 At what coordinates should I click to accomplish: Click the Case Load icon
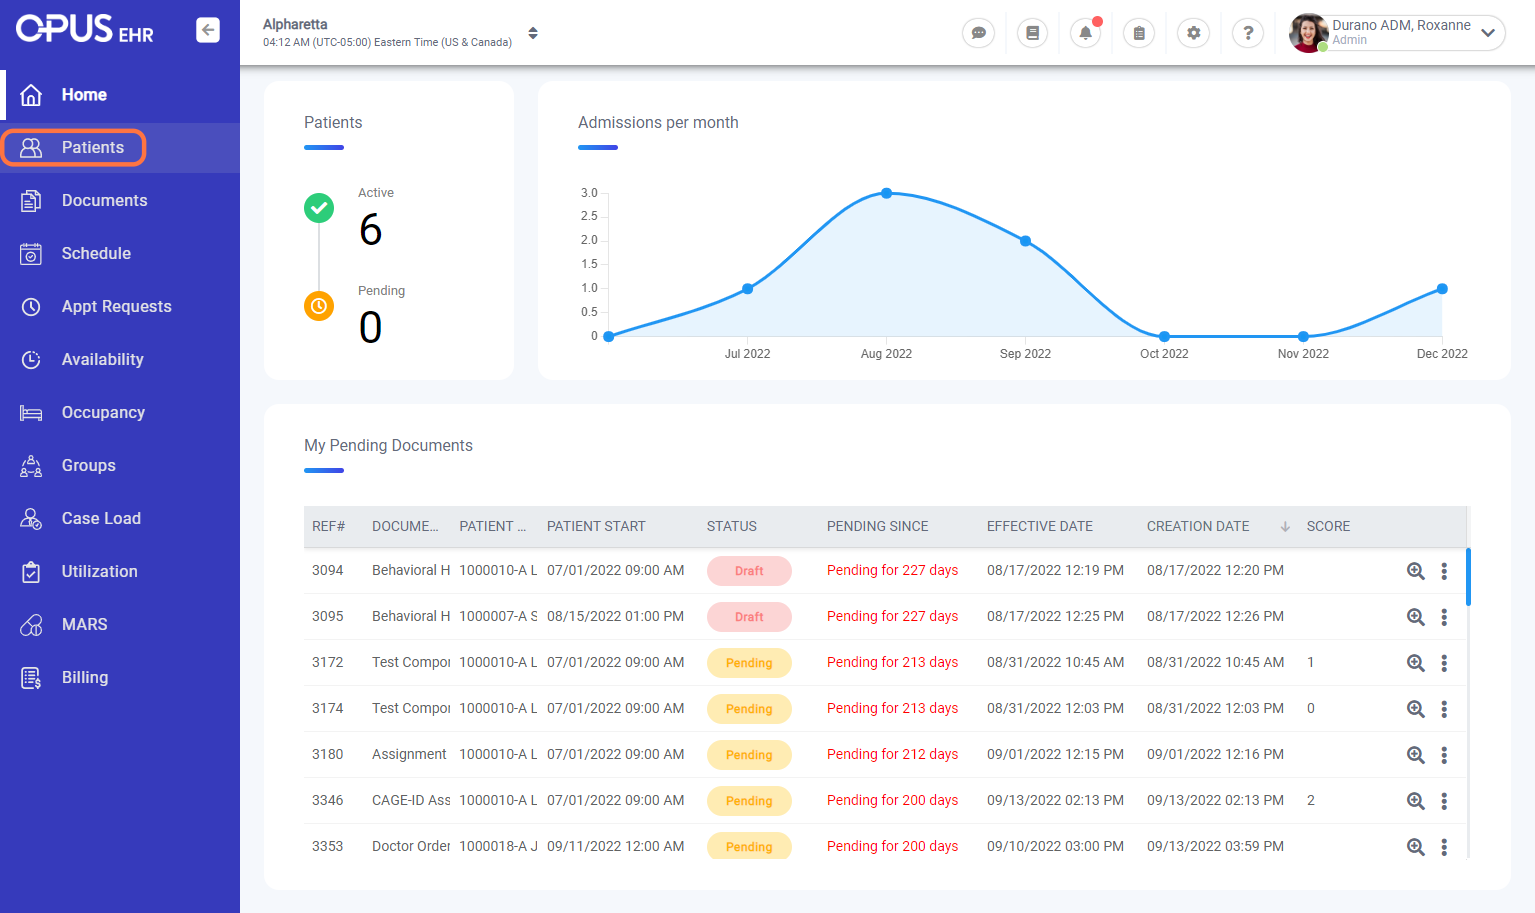(x=31, y=519)
